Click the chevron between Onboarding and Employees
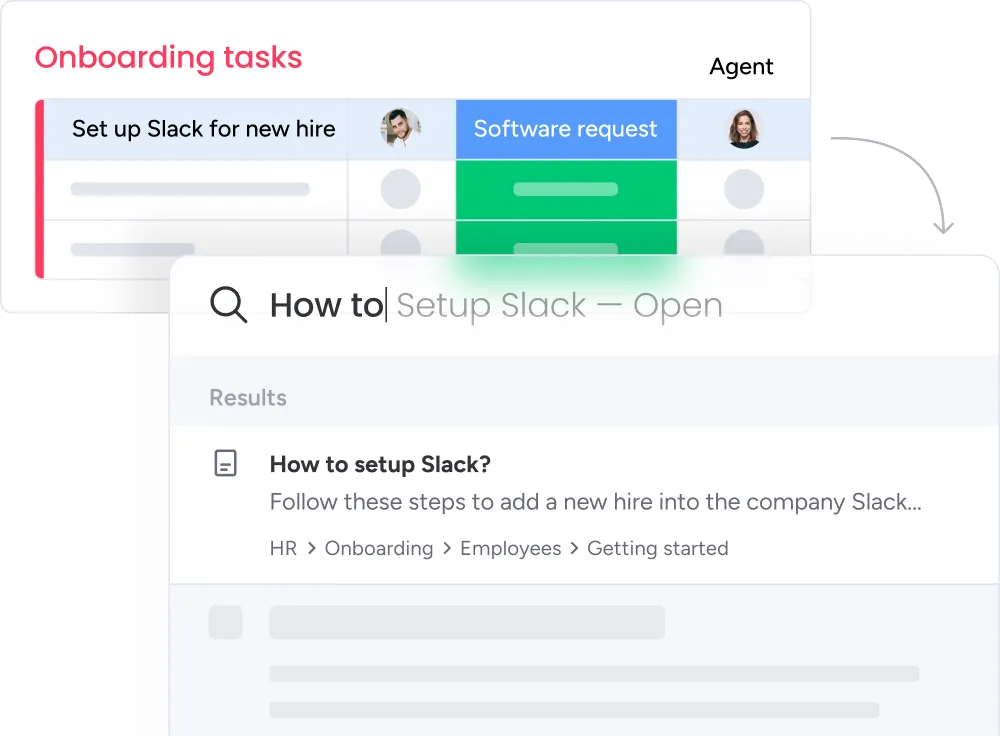This screenshot has width=1000, height=736. pyautogui.click(x=446, y=548)
